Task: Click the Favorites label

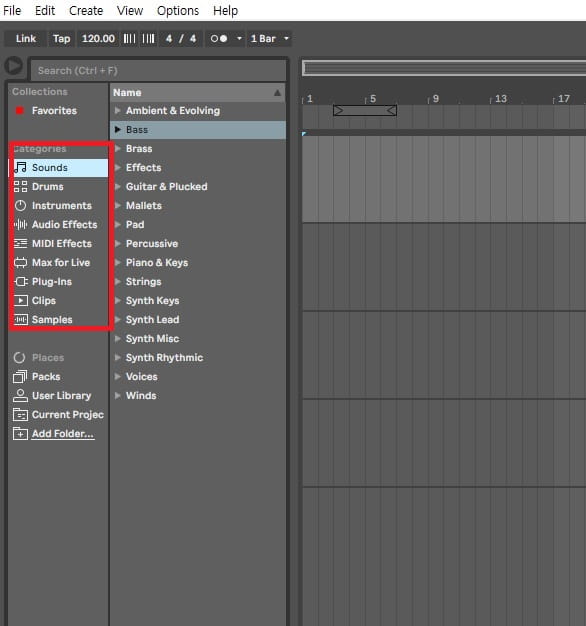Action: (54, 110)
